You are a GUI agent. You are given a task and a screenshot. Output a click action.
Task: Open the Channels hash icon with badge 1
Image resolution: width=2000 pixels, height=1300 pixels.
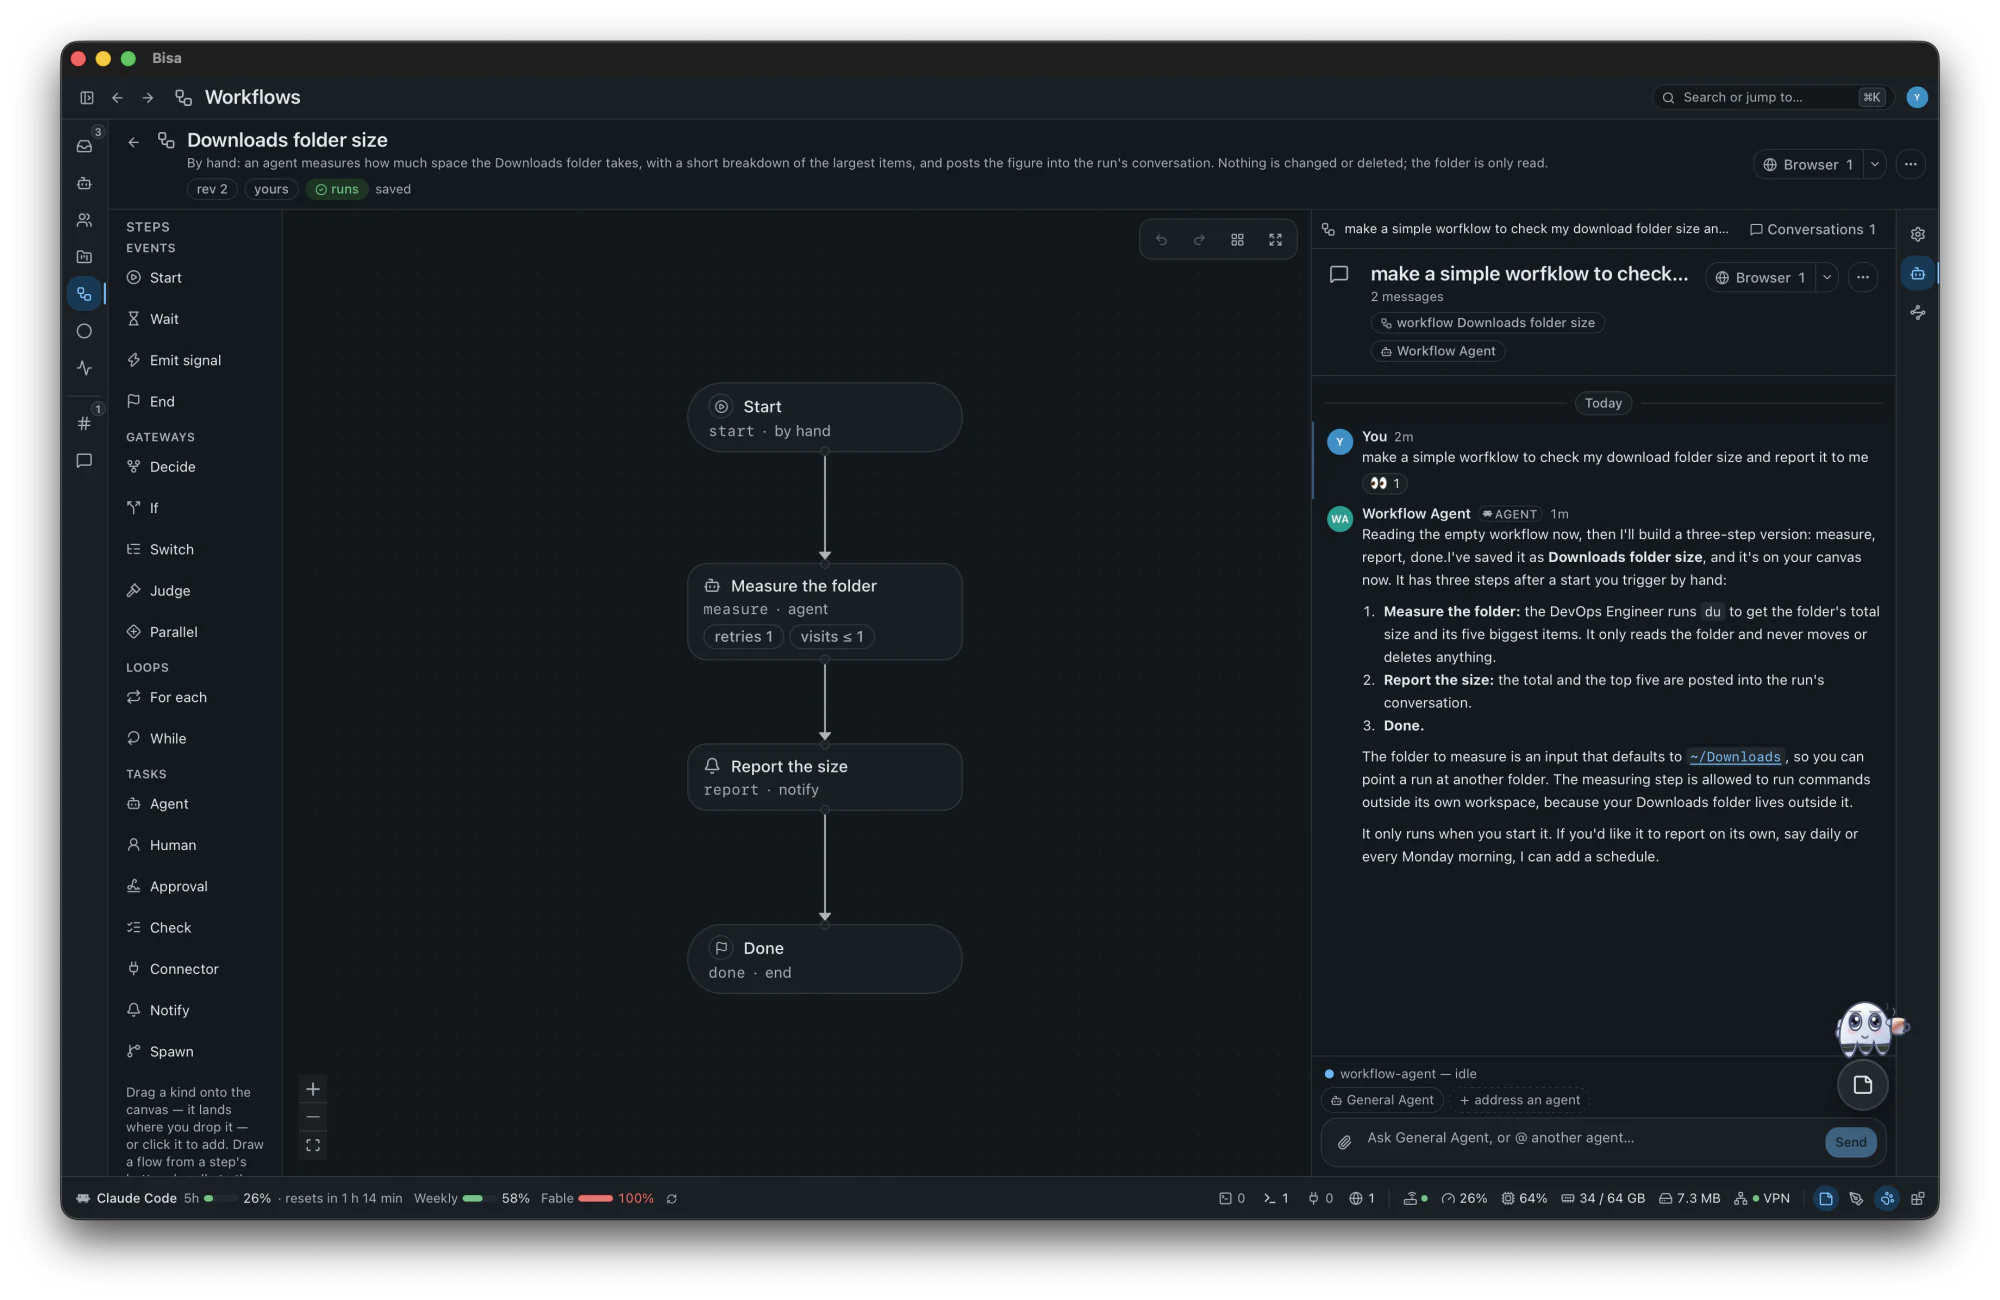[x=85, y=423]
